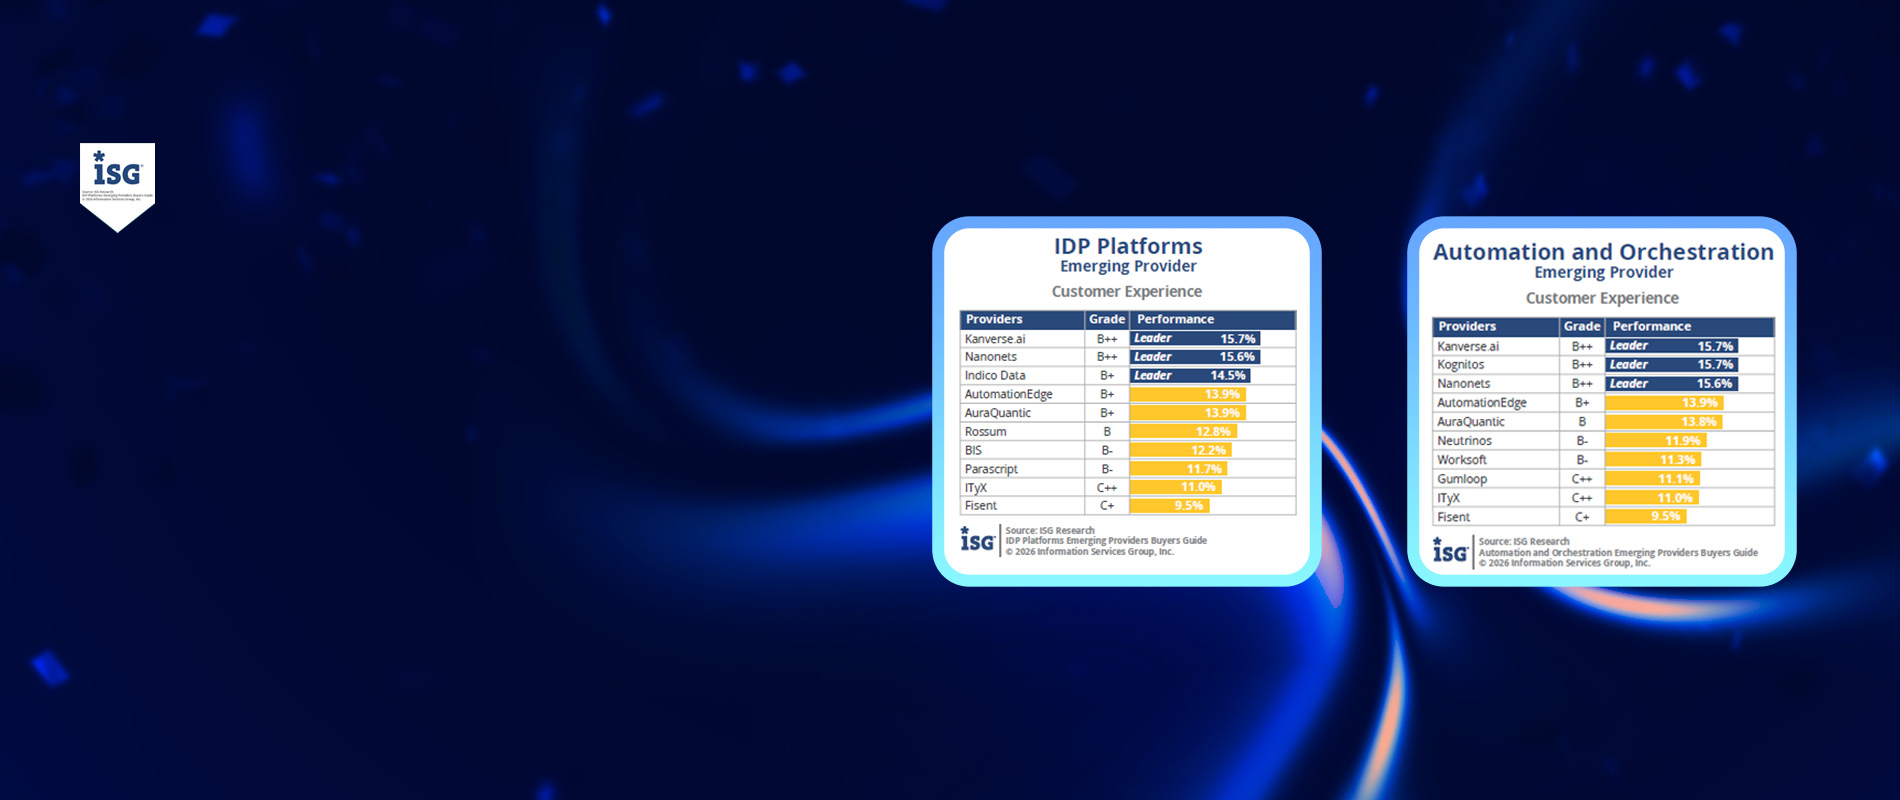Select the "Rossum" provider name
Viewport: 1900px width, 800px height.
tap(986, 432)
